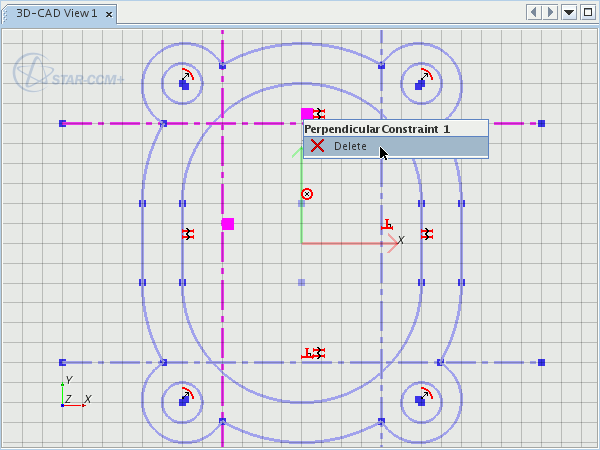Select the left endpoint of the bottom construction line
The image size is (600, 450).
pos(62,362)
